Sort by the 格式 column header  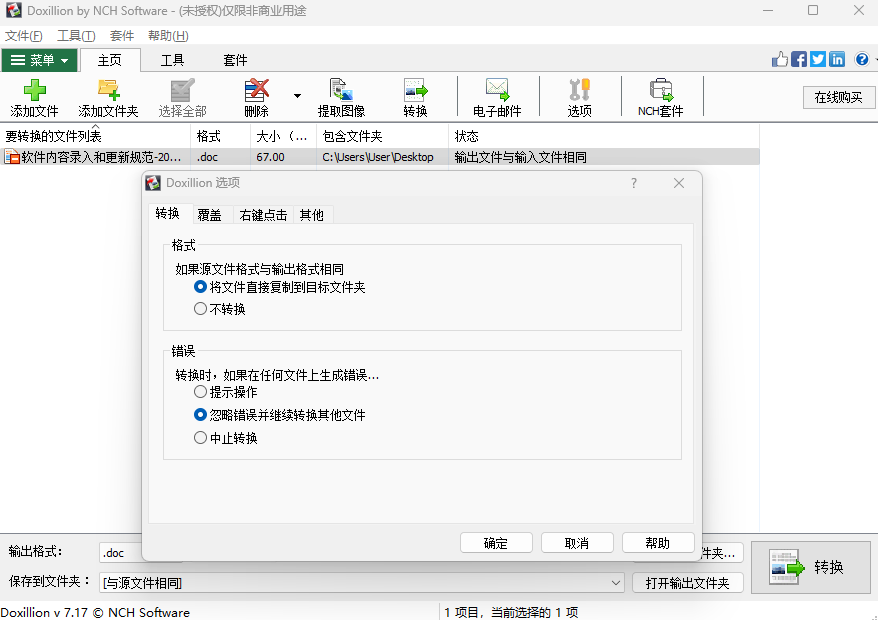(x=221, y=136)
